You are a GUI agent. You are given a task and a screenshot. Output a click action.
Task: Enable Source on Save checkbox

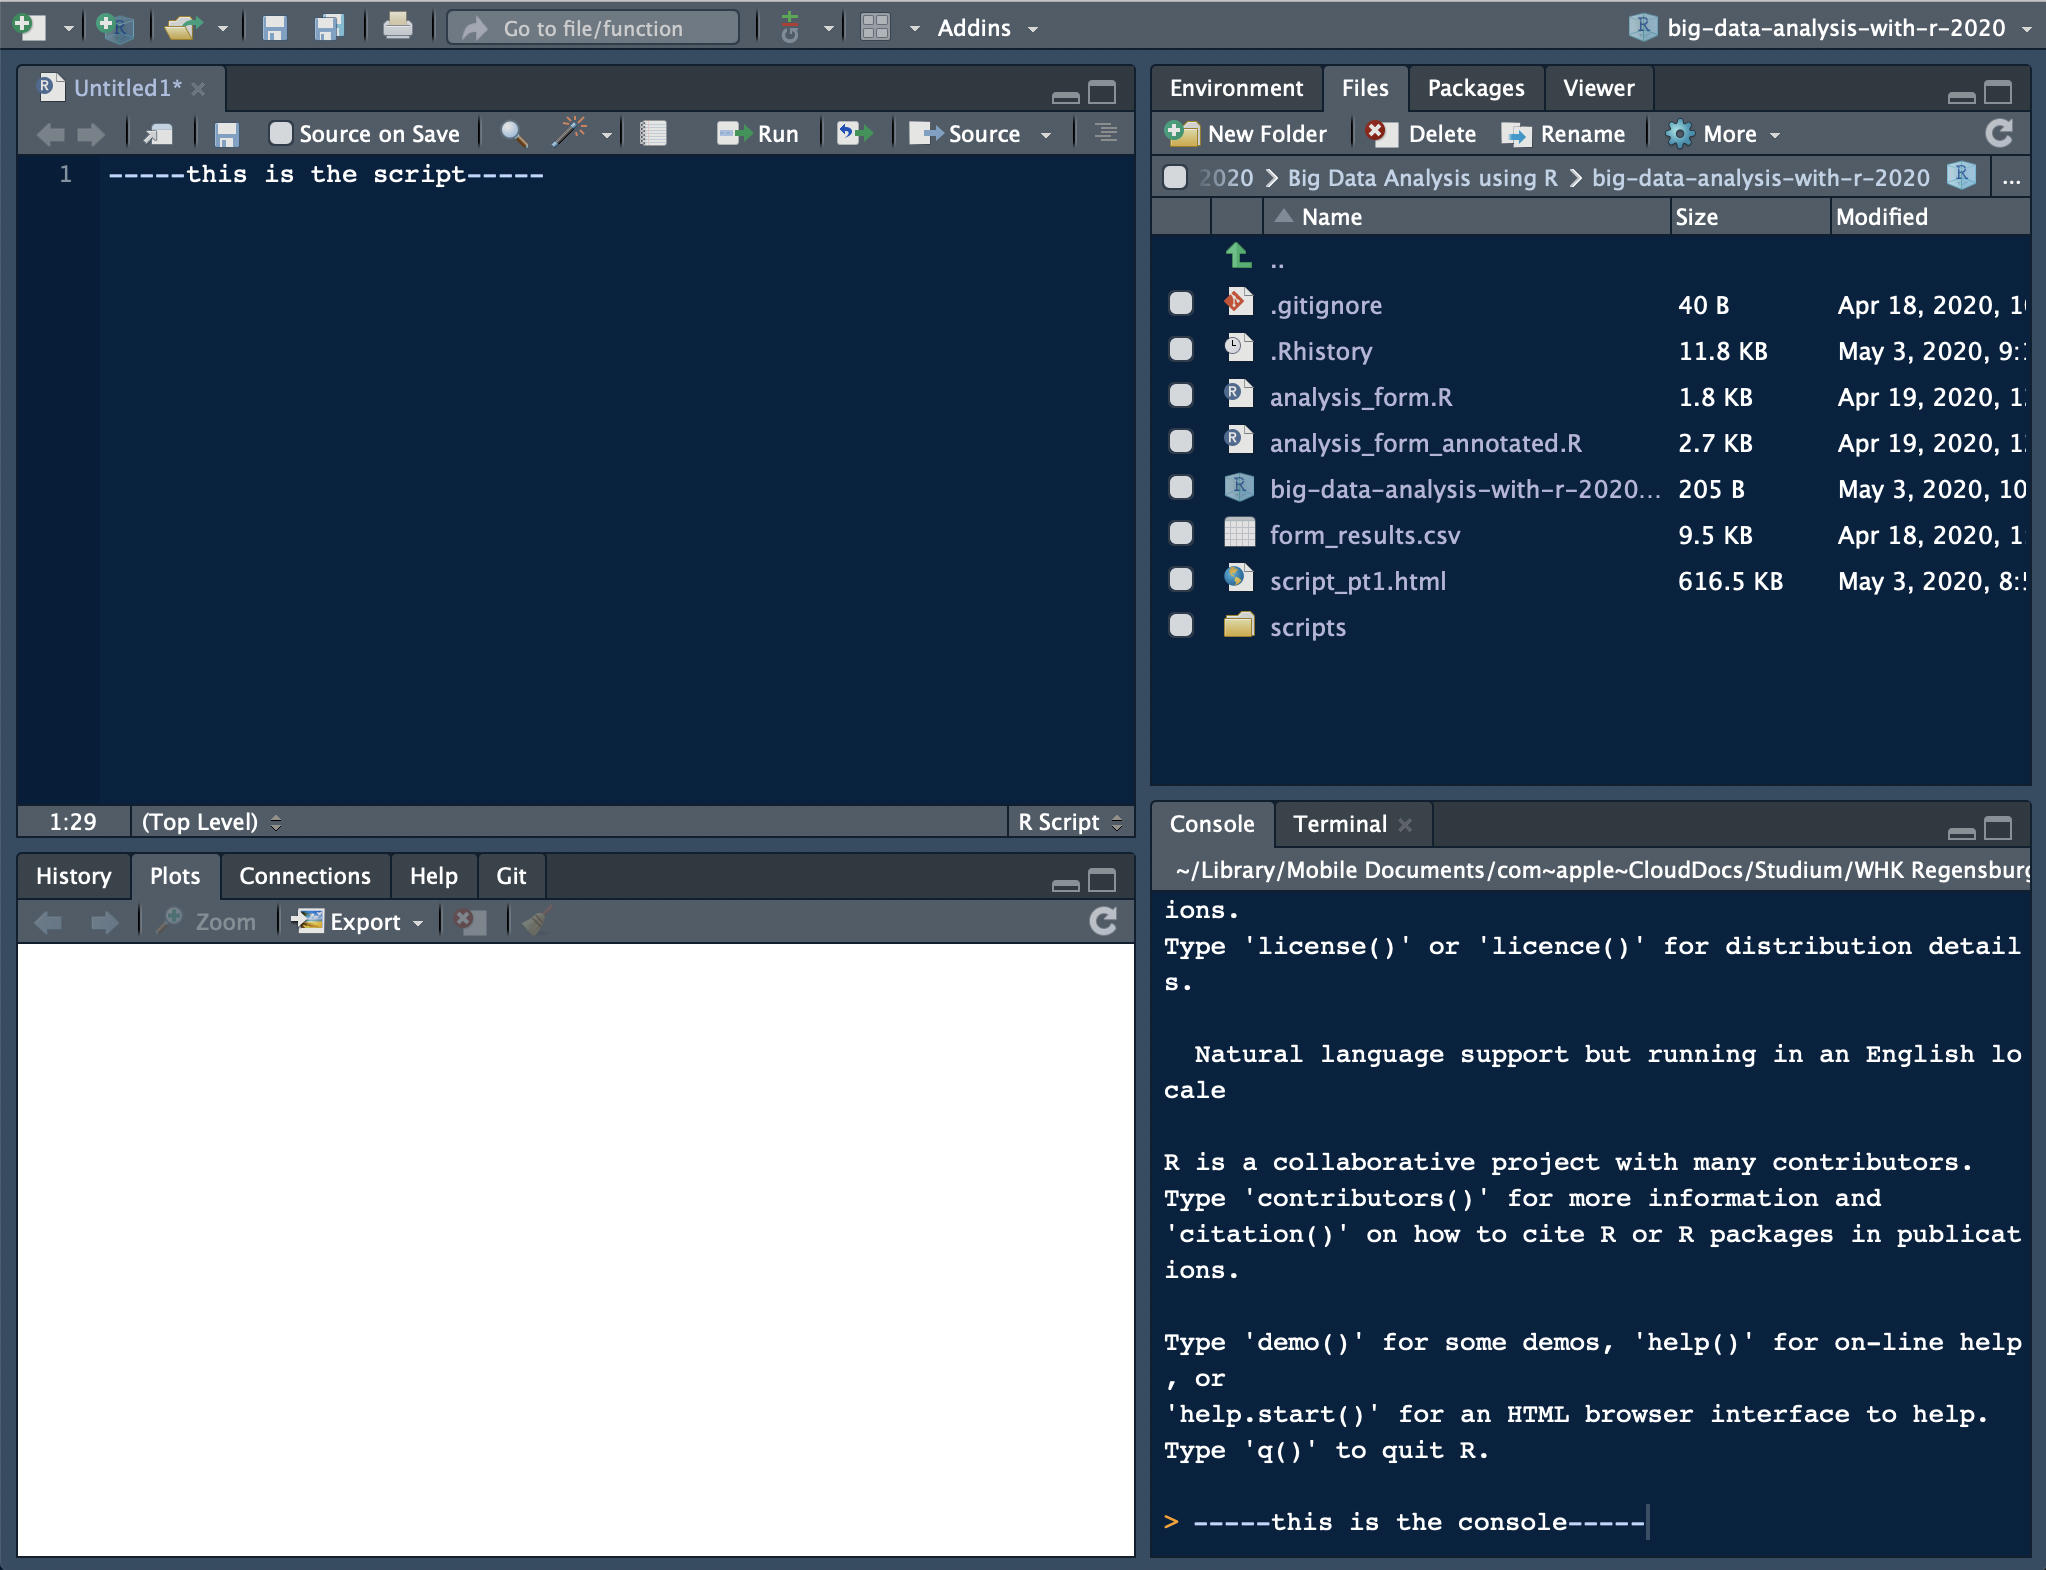click(281, 133)
